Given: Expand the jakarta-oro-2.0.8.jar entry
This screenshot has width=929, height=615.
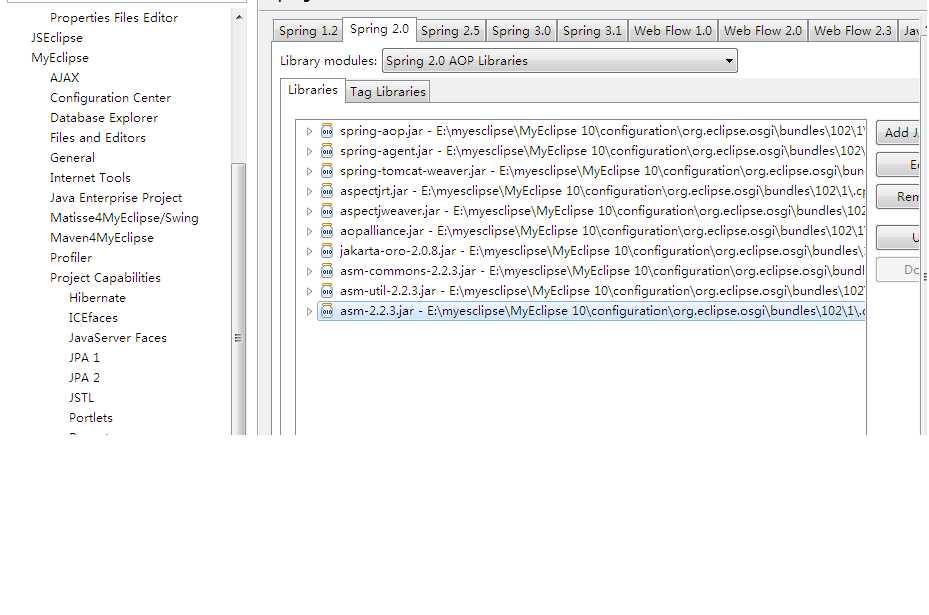Looking at the screenshot, I should 309,251.
